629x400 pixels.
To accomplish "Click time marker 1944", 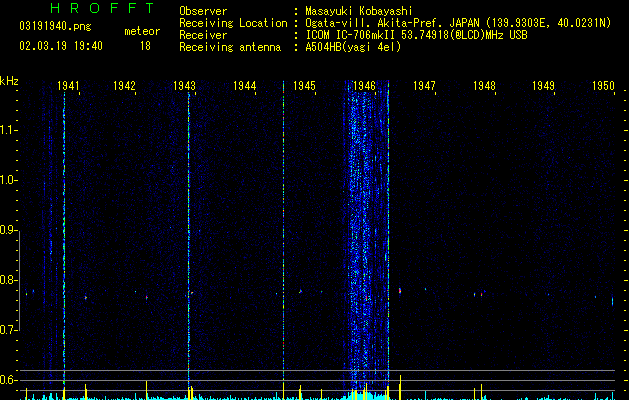I will click(x=244, y=86).
